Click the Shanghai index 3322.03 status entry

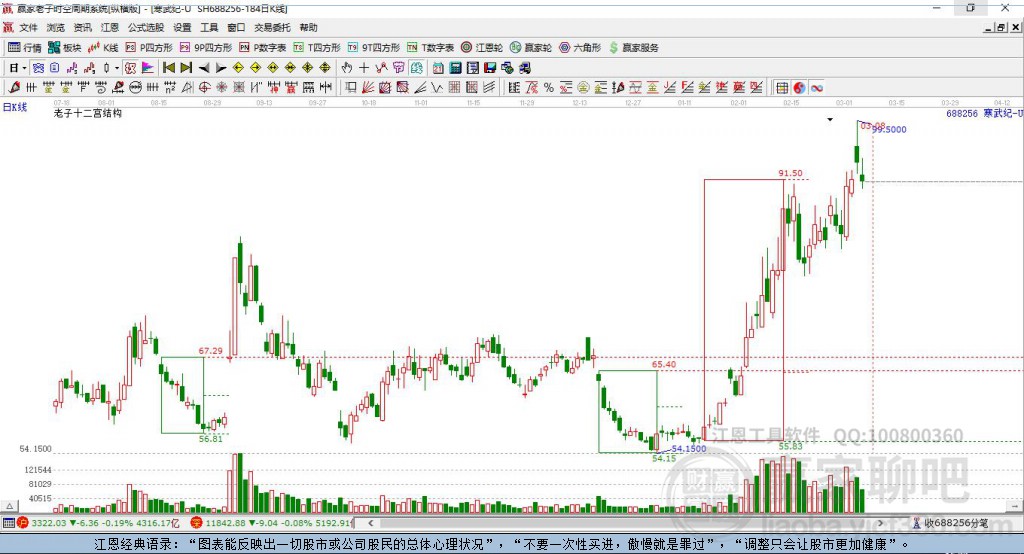[x=98, y=523]
